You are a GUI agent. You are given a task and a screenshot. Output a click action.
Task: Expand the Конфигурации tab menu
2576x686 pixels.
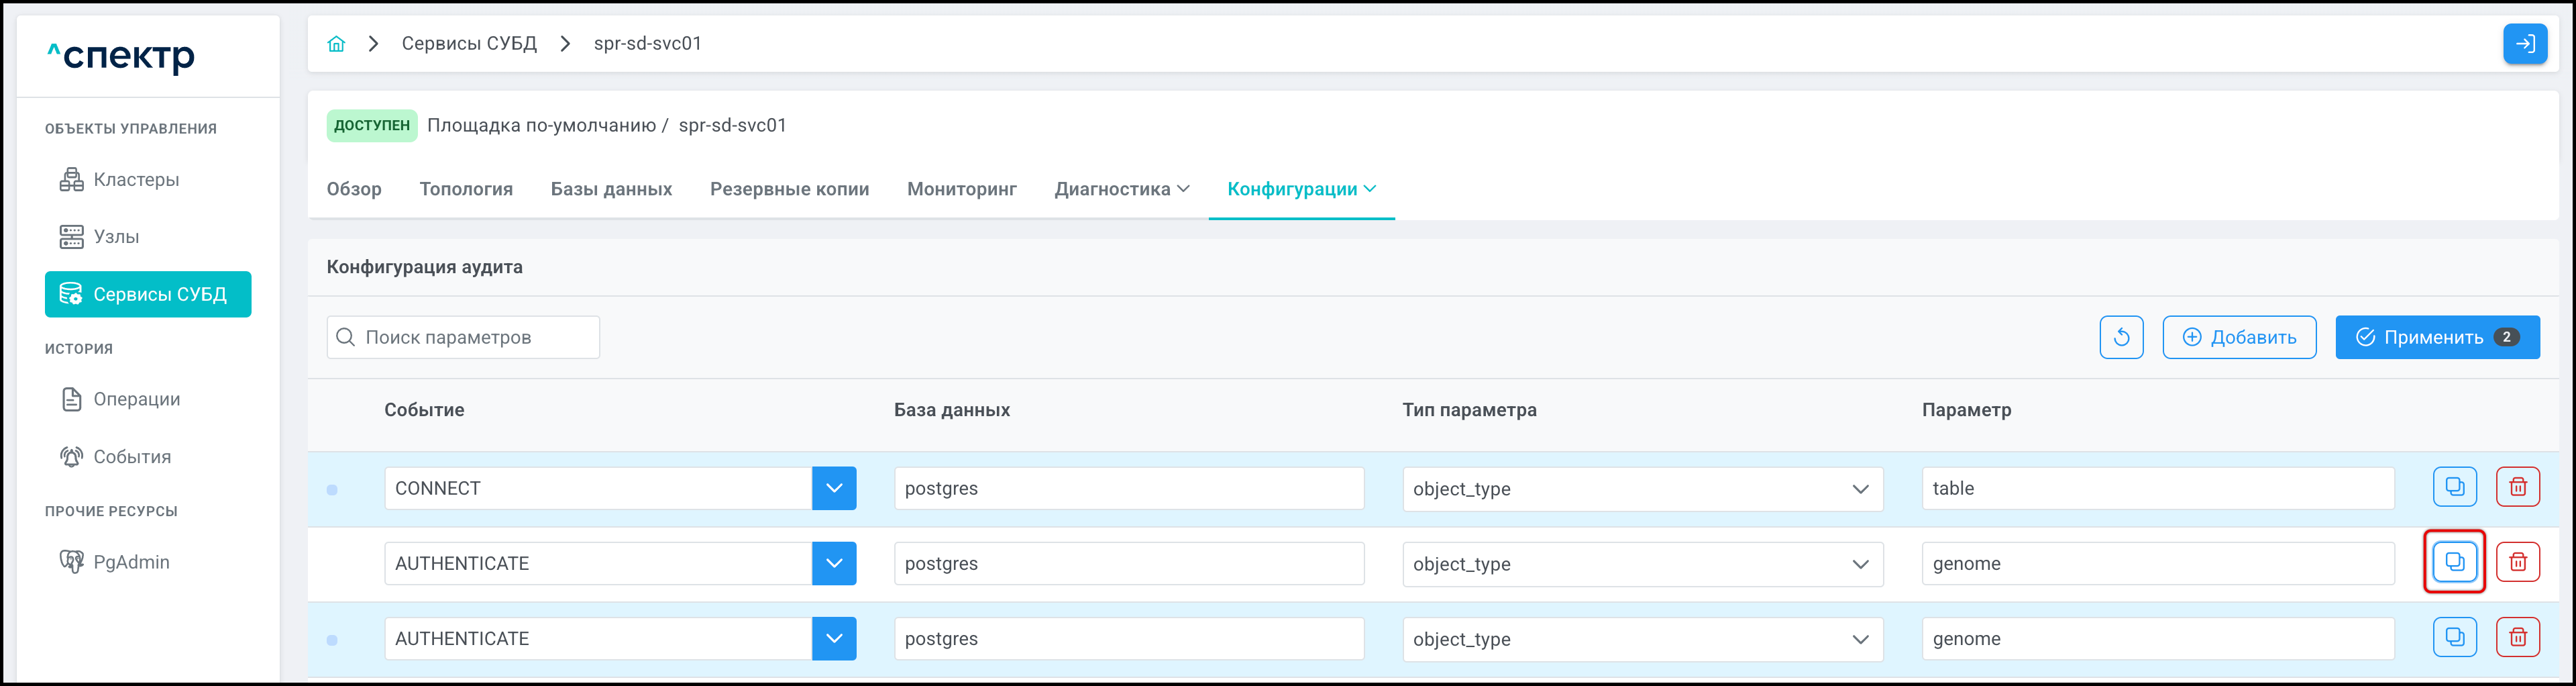click(1301, 189)
